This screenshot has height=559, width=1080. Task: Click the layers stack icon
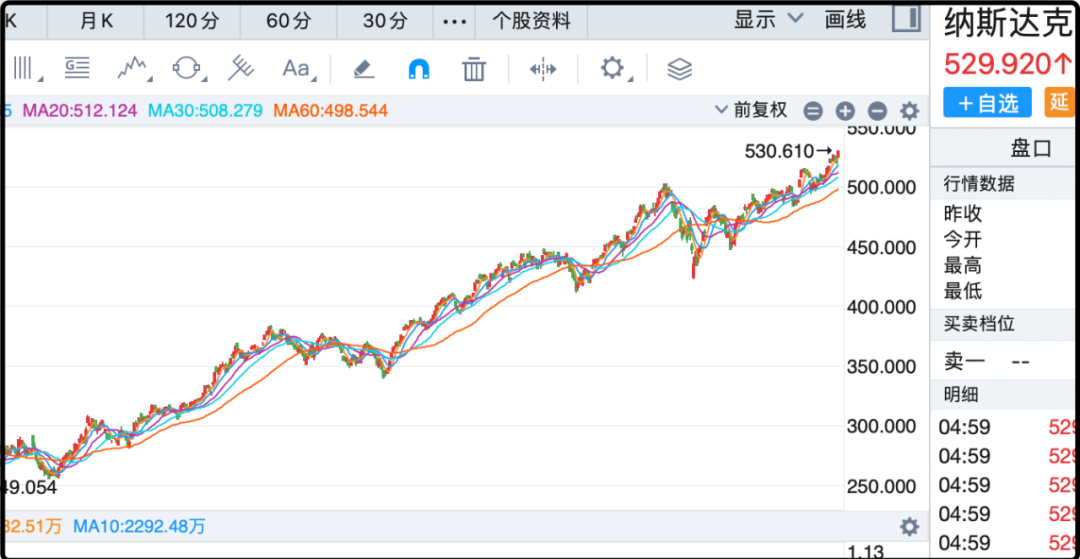pos(679,69)
